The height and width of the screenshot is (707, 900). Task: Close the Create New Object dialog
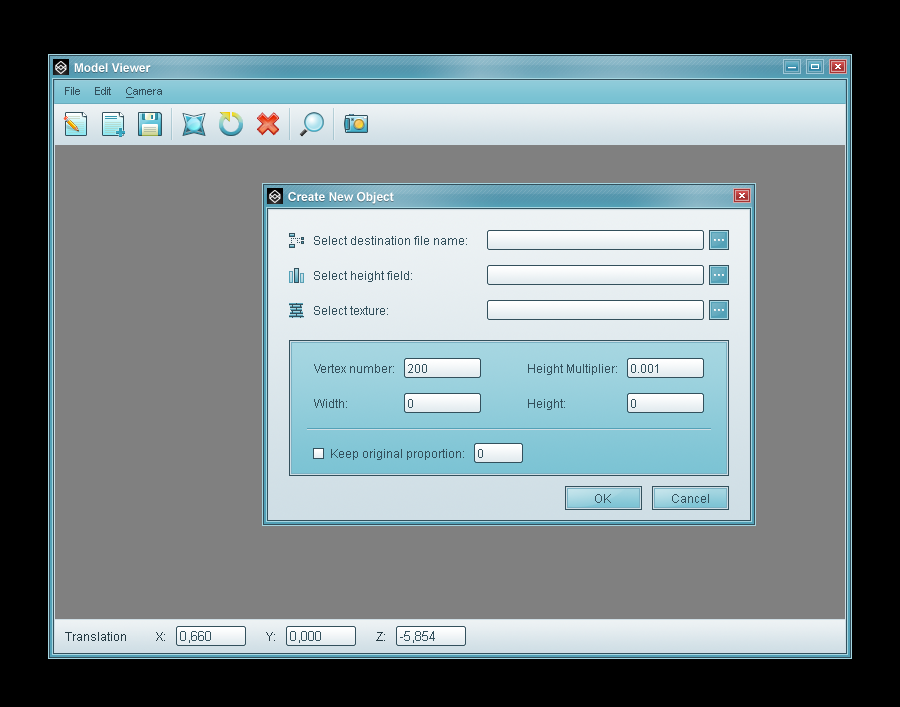point(741,196)
